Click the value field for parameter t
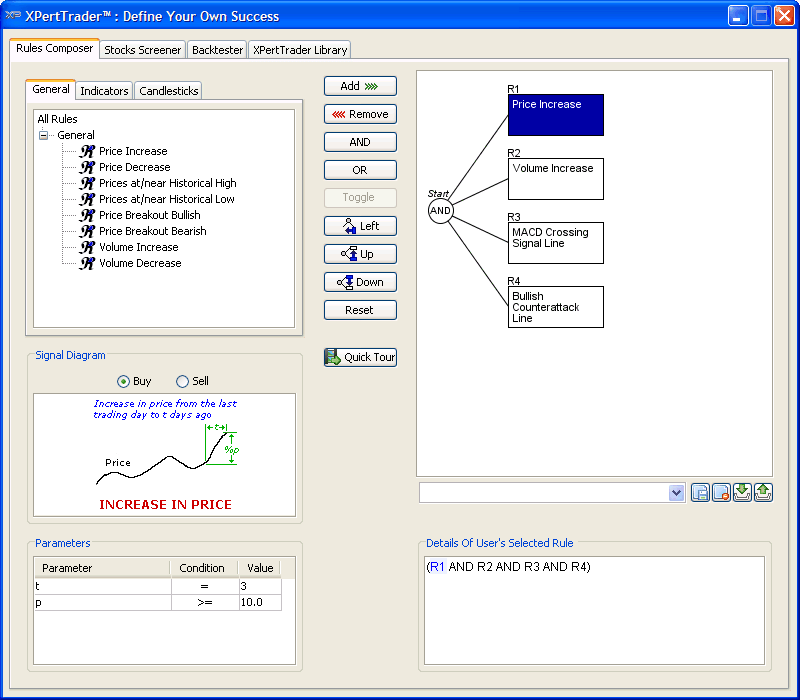This screenshot has height=700, width=800. [259, 585]
